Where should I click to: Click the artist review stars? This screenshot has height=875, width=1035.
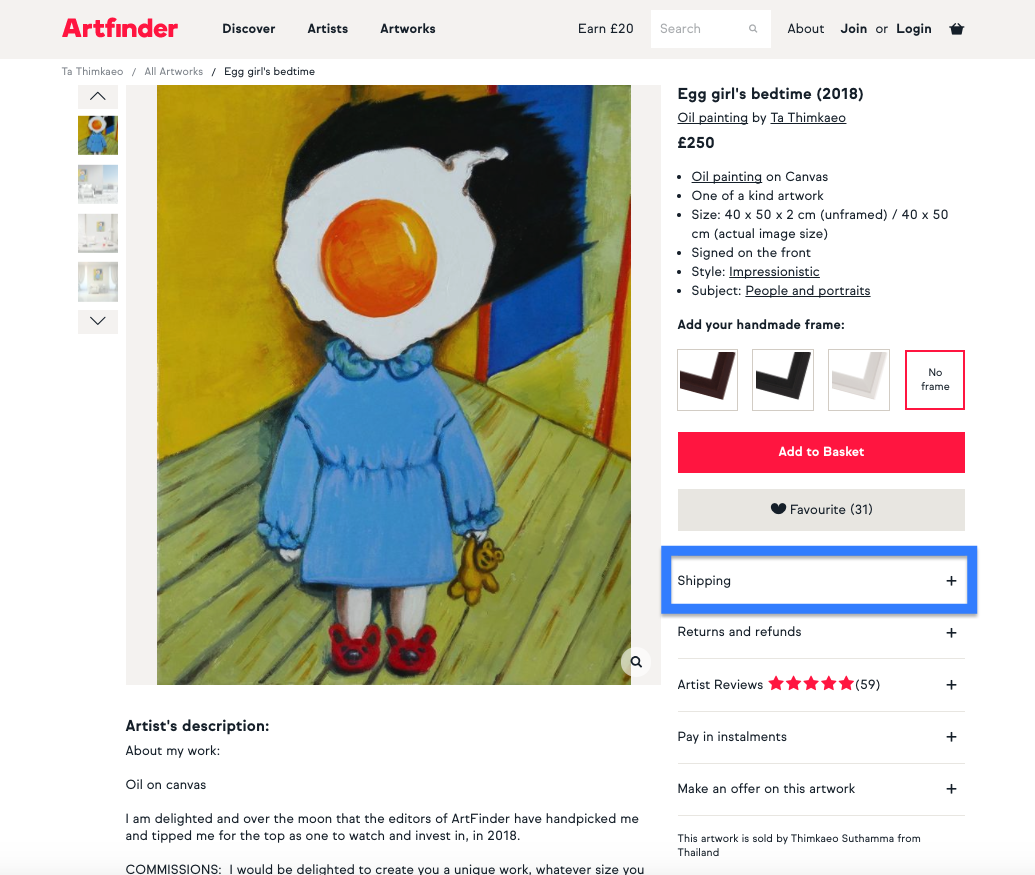point(811,684)
